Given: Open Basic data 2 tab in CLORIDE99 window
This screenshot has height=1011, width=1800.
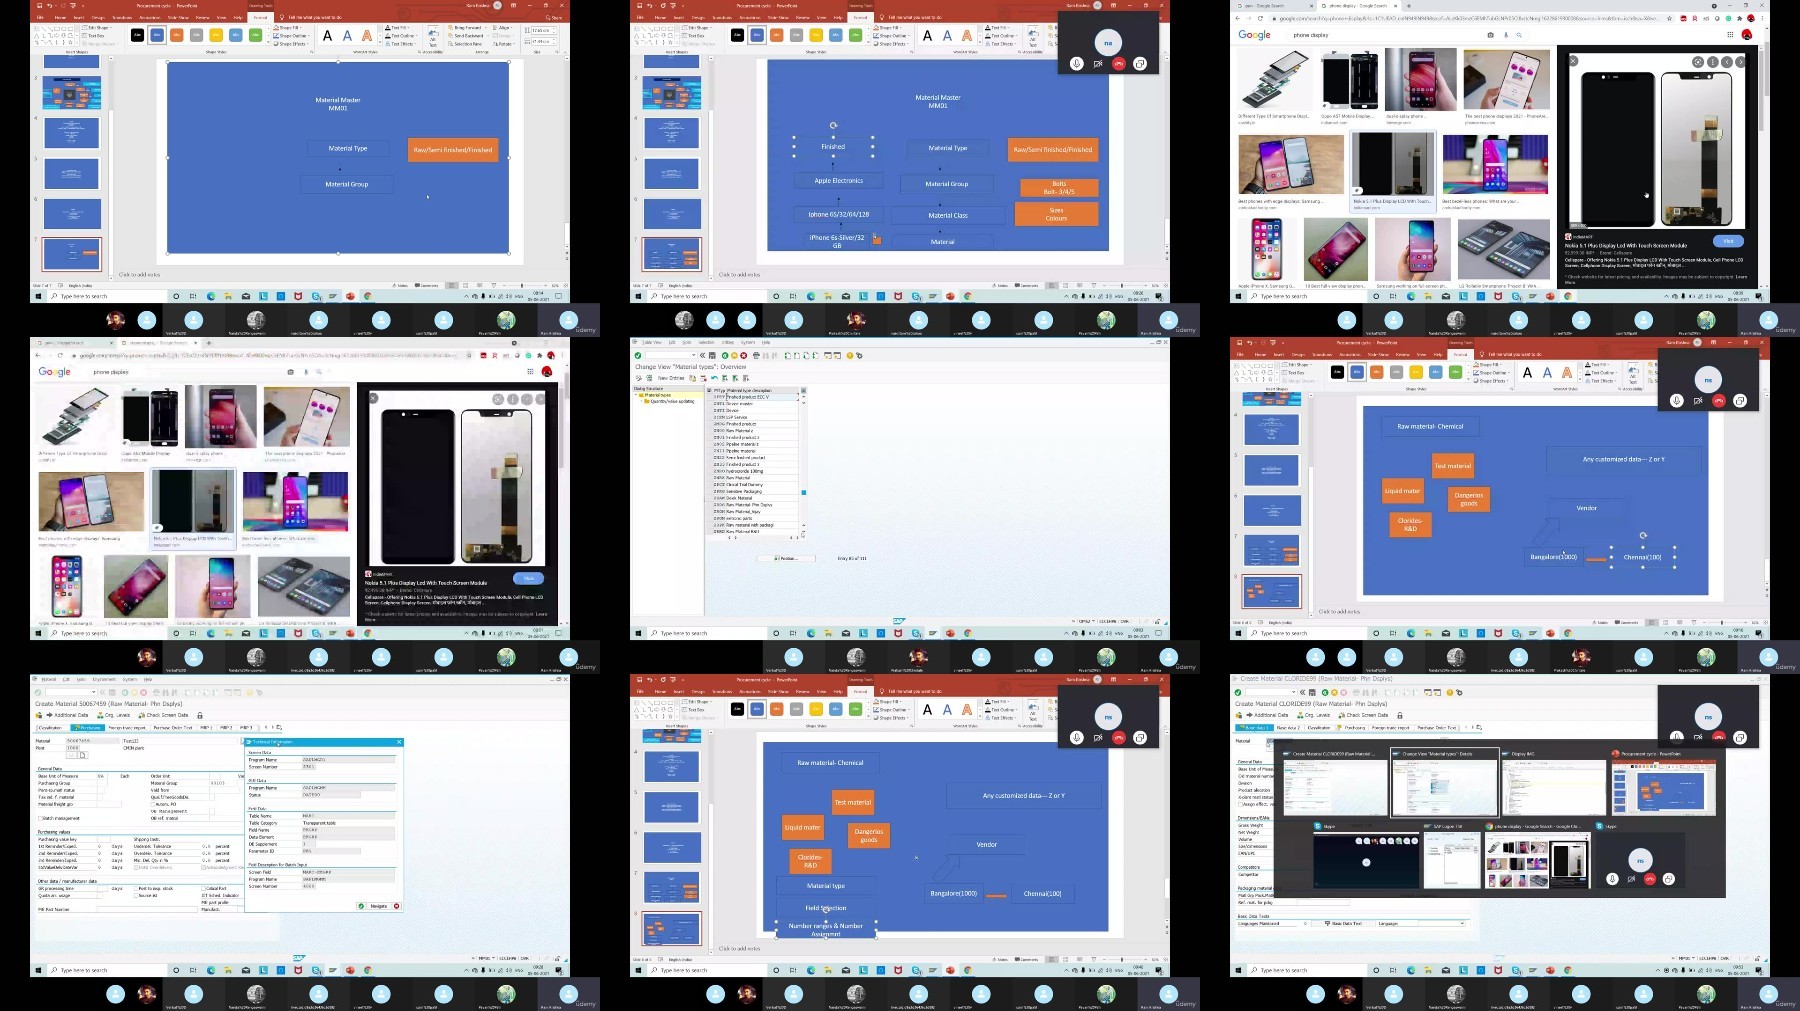Looking at the screenshot, I should coord(1288,727).
